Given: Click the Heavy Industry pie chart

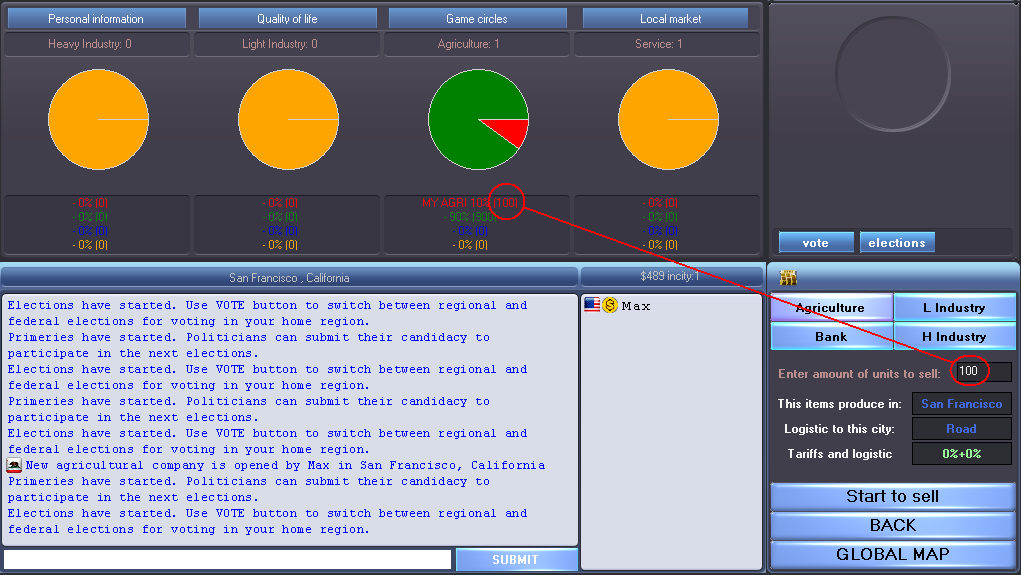Looking at the screenshot, I should tap(98, 120).
